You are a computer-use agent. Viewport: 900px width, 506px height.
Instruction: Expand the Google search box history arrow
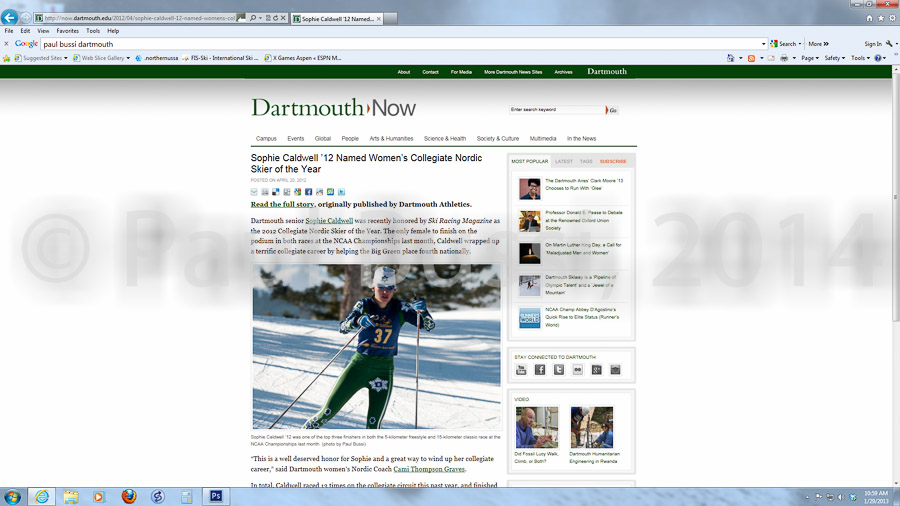tap(763, 44)
